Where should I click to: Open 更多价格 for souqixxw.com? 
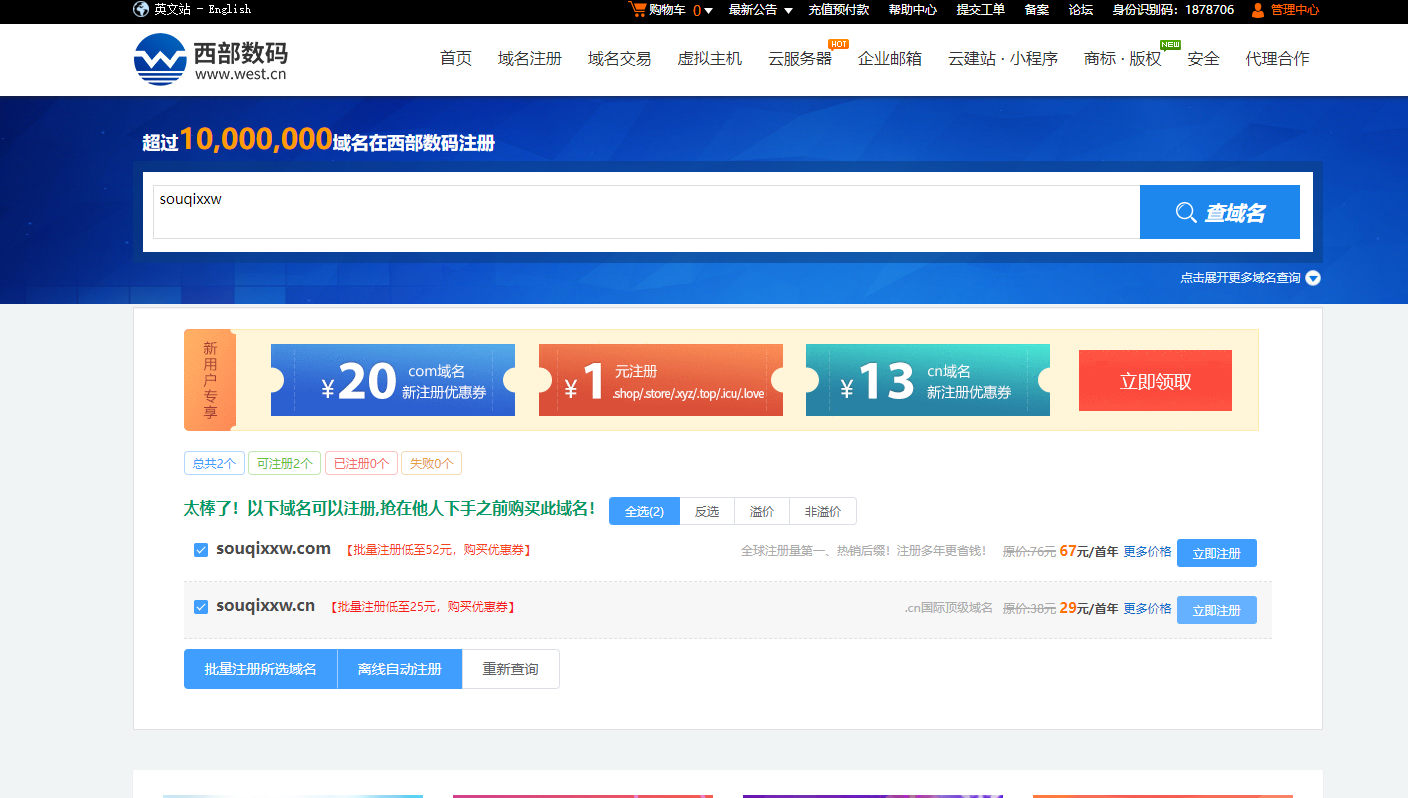pyautogui.click(x=1147, y=551)
